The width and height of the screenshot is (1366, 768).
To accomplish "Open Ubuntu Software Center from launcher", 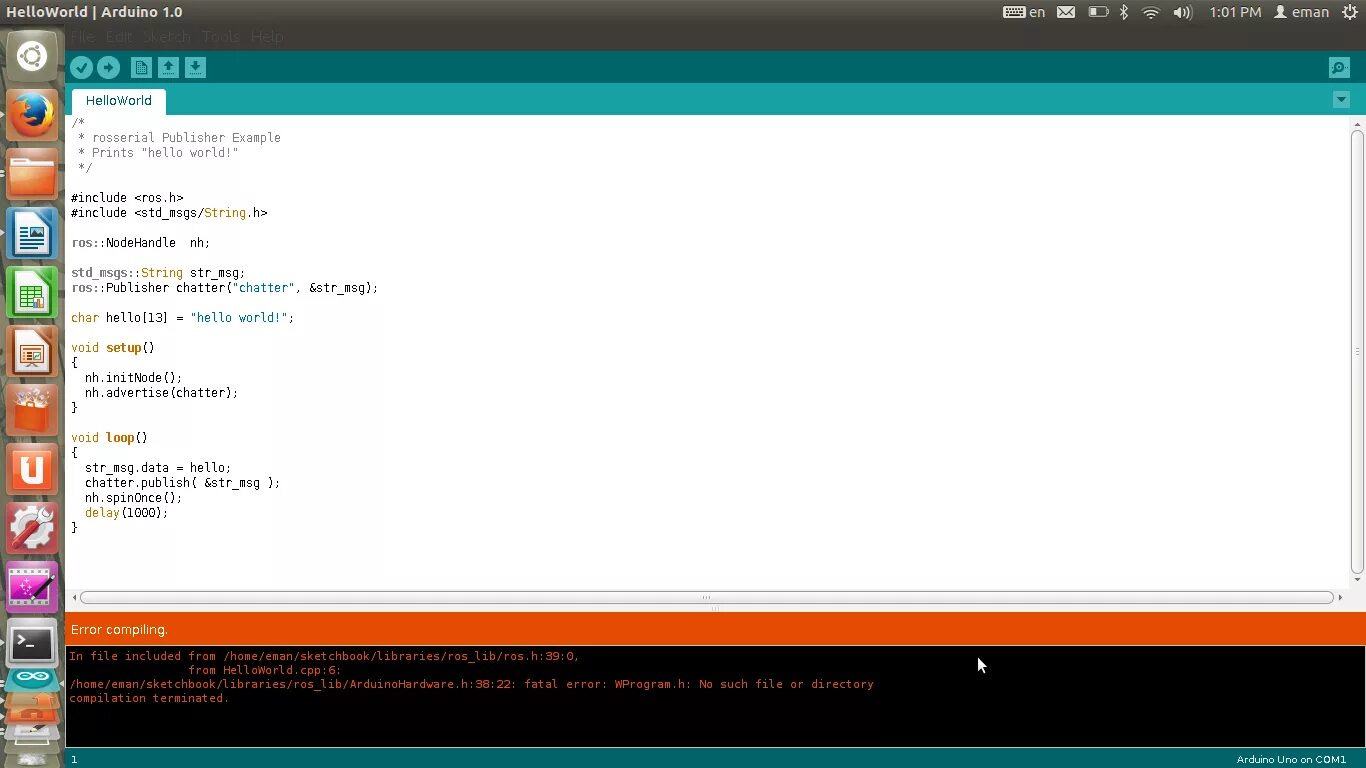I will (32, 410).
